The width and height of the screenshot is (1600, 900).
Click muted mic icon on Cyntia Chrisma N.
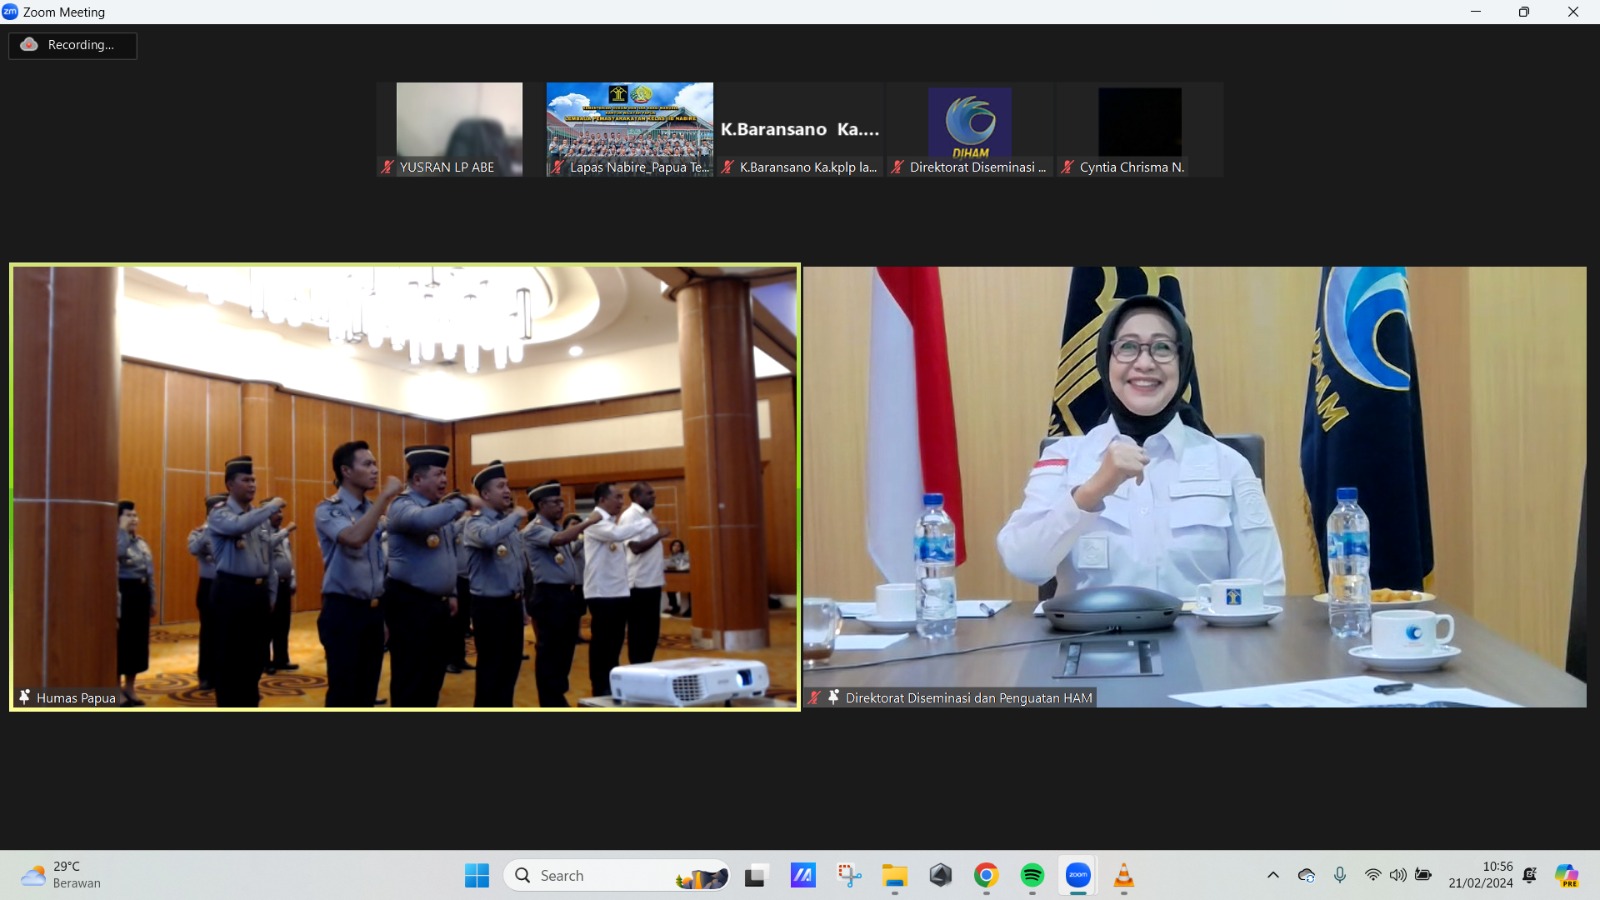[1067, 167]
